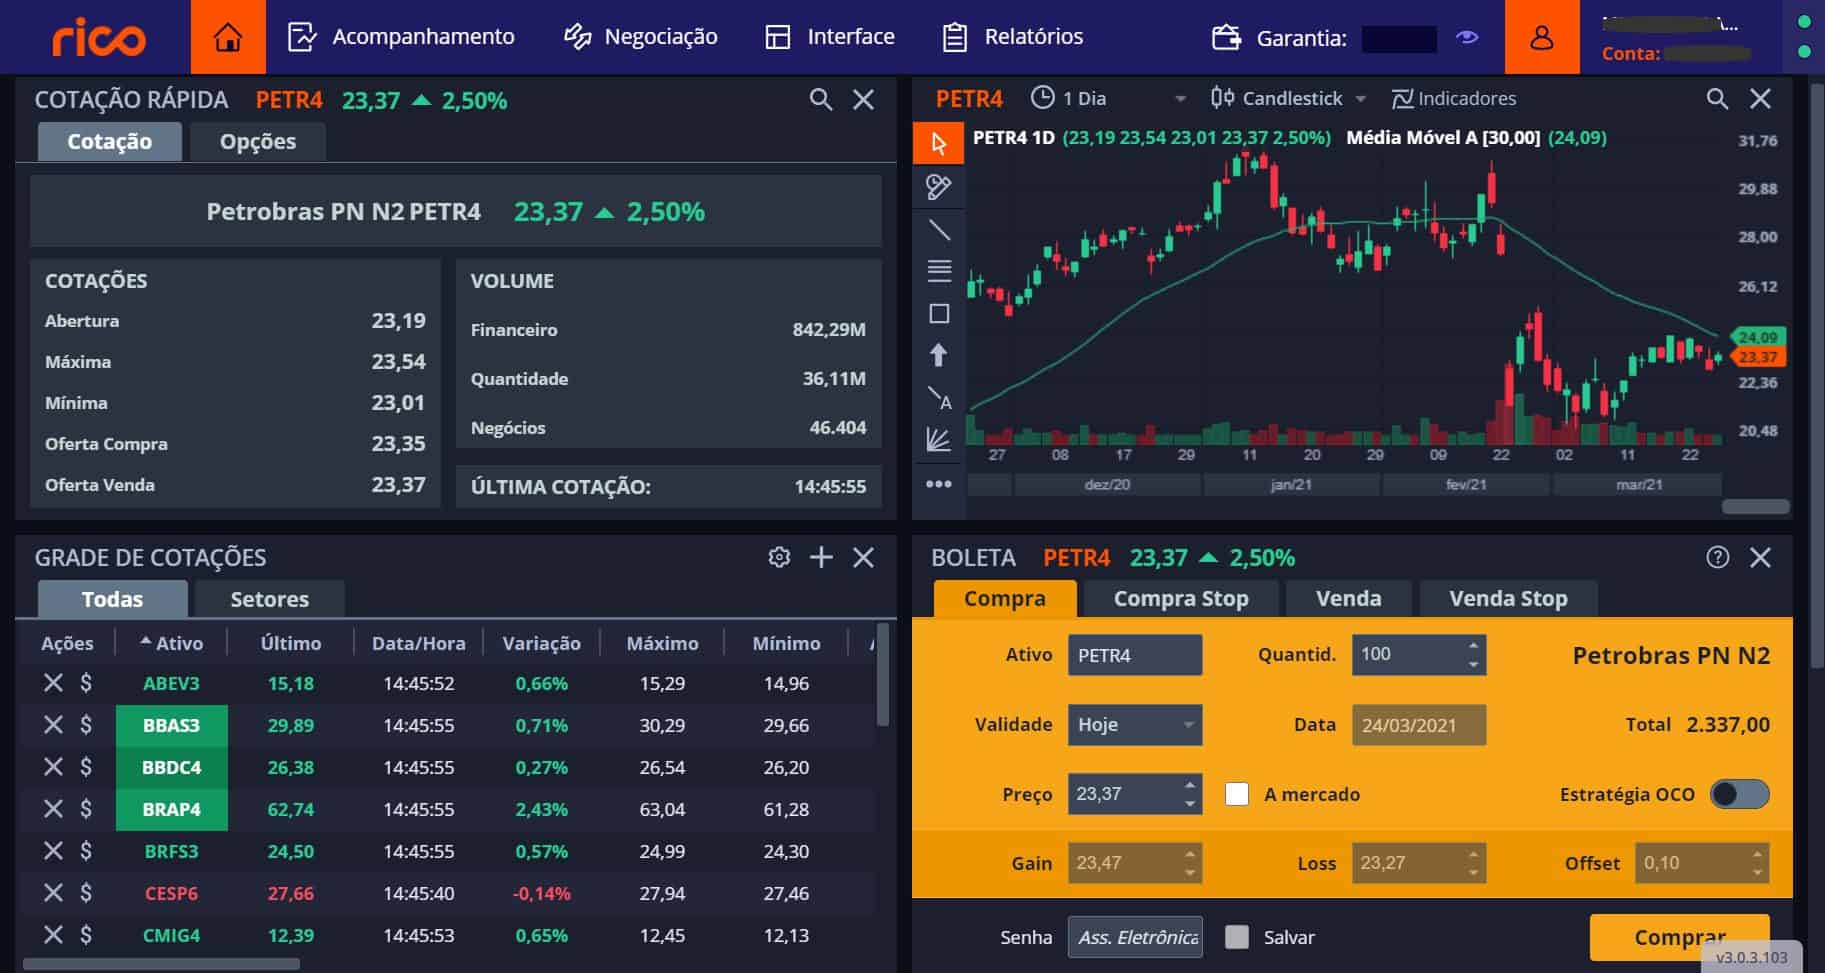This screenshot has height=973, width=1825.
Task: Open the Boleta help question icon
Action: click(x=1717, y=557)
